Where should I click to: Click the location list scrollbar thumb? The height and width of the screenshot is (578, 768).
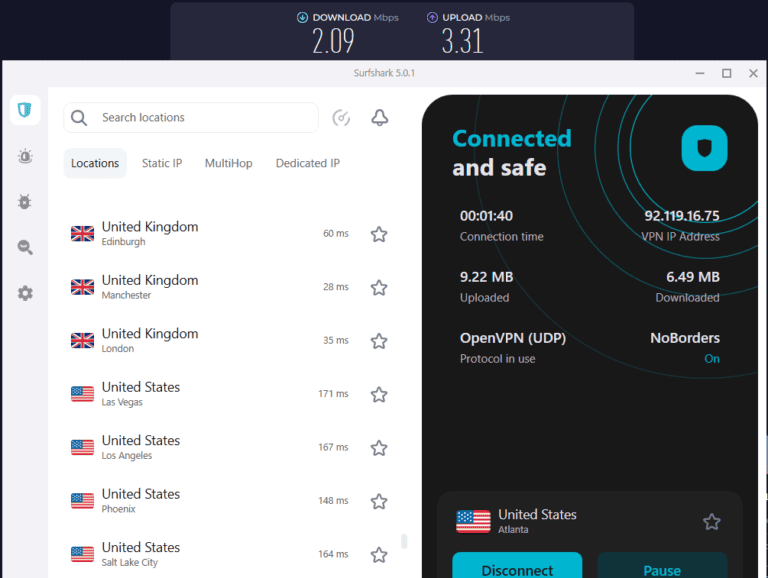point(404,541)
